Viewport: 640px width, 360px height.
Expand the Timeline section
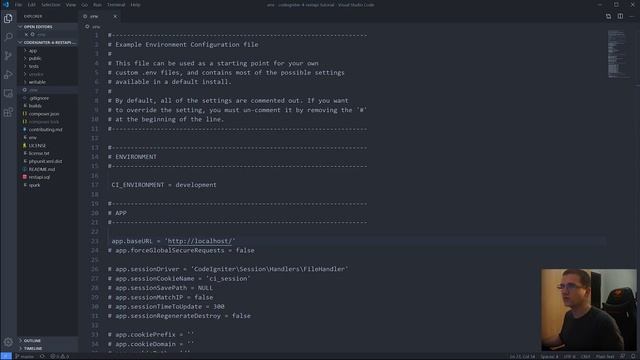(x=48, y=348)
